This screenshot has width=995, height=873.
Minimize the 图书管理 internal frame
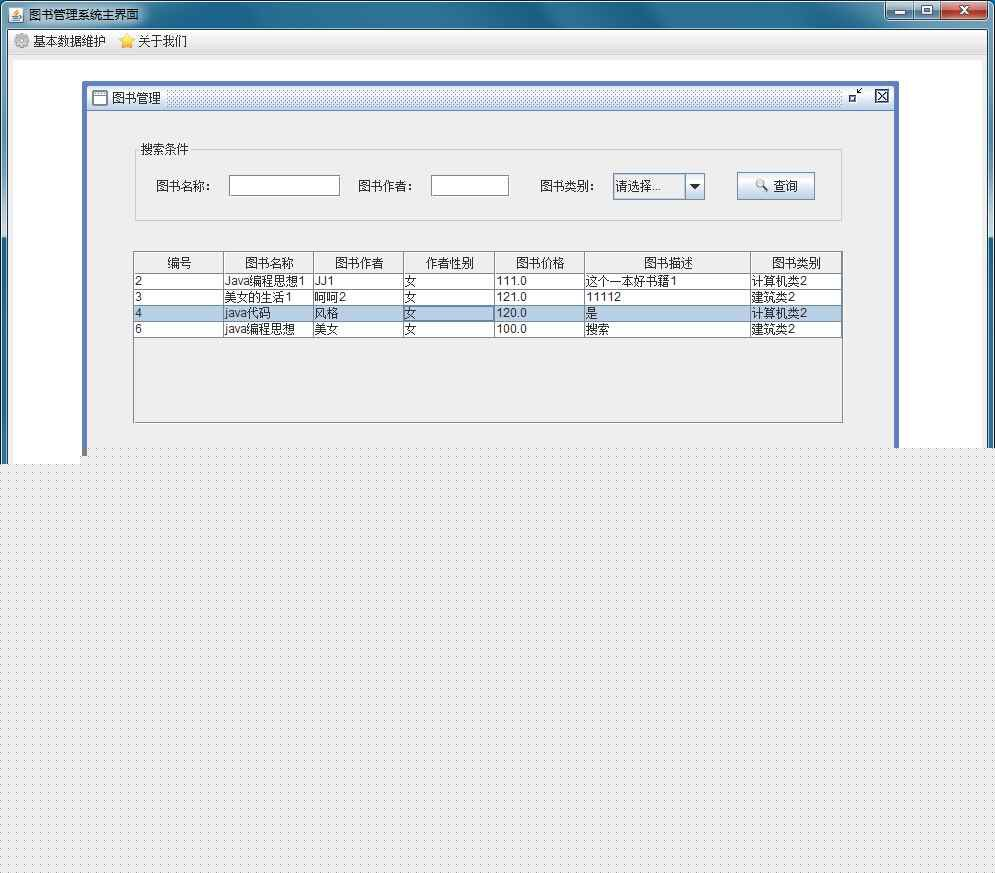point(855,96)
